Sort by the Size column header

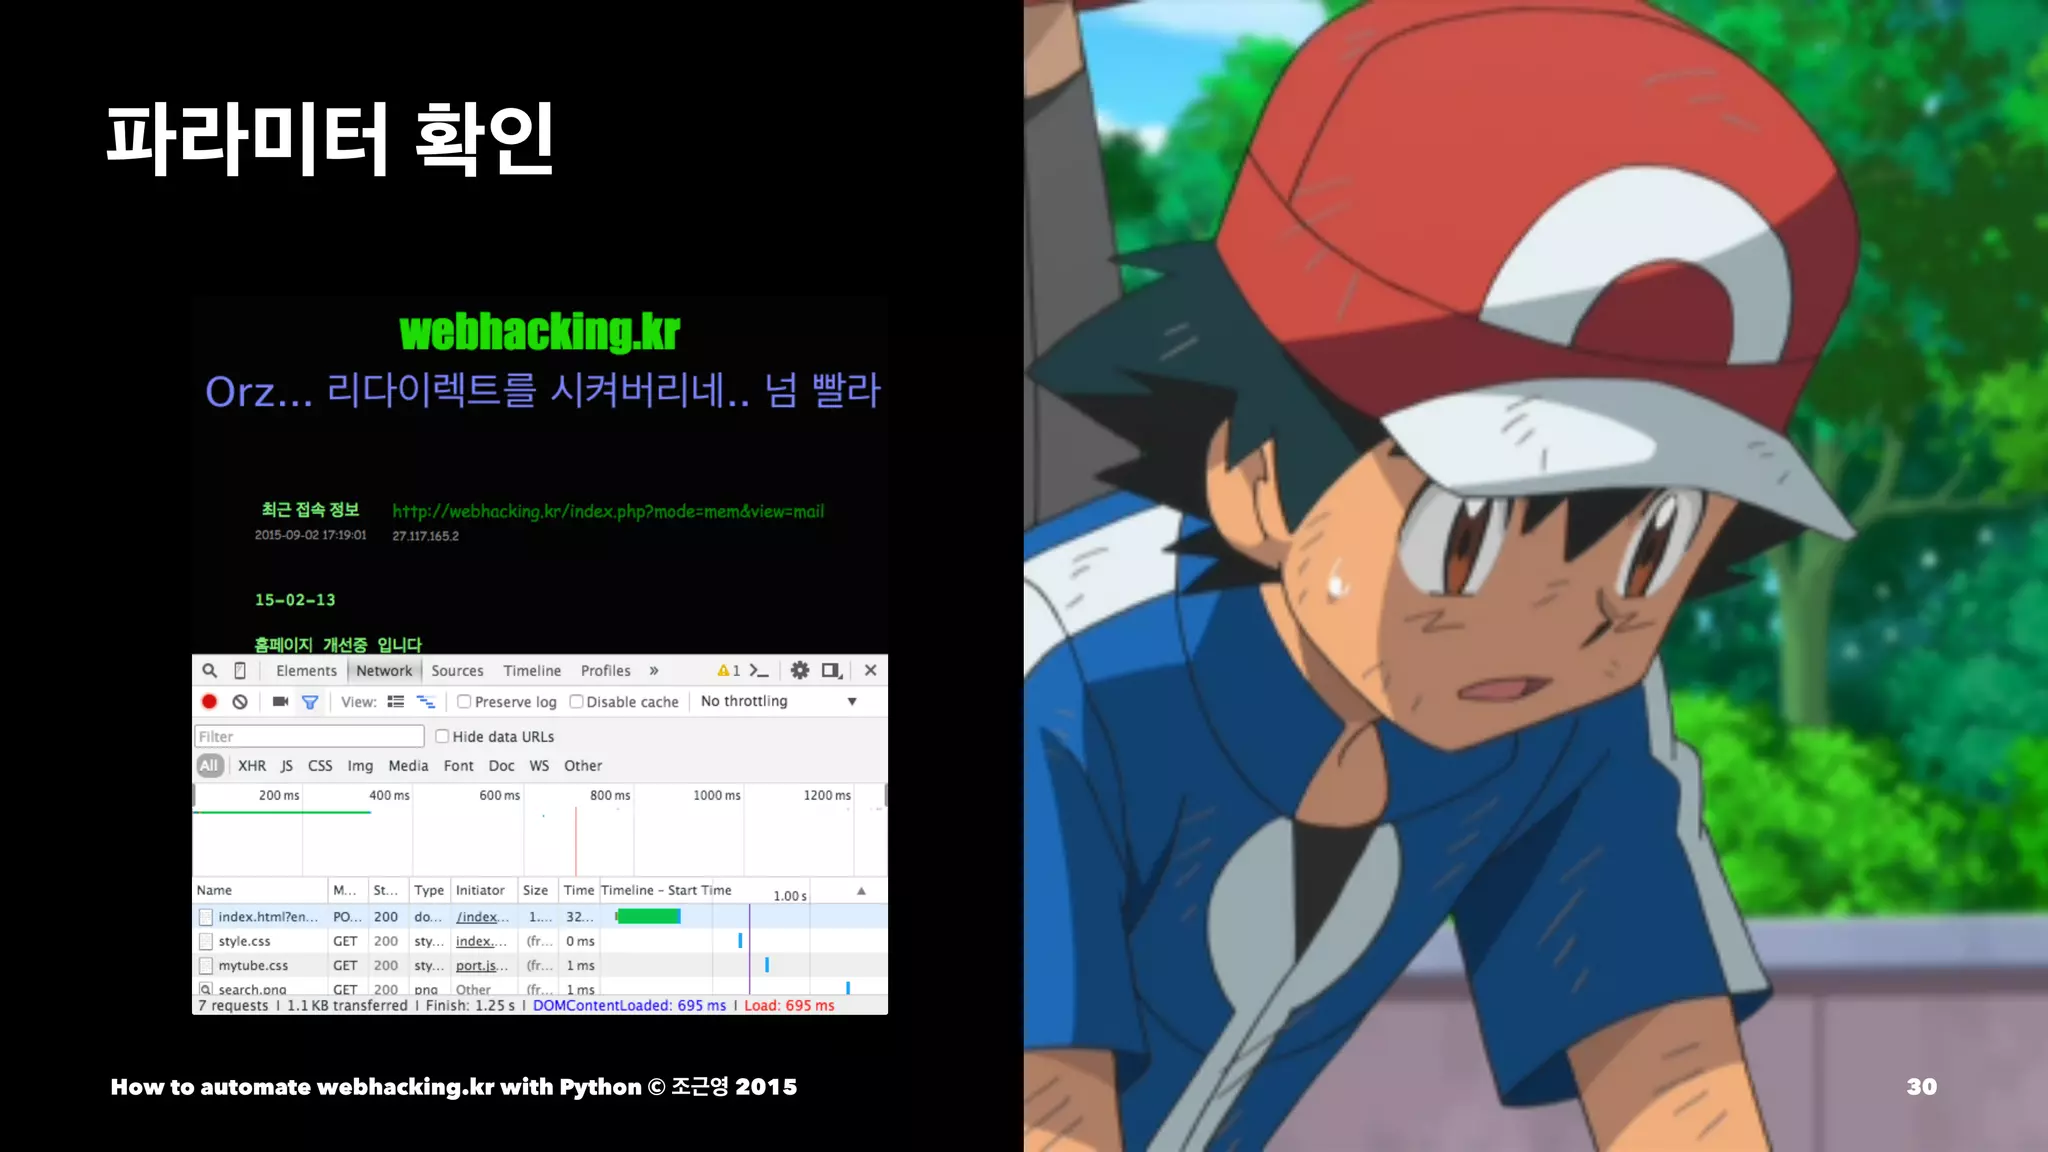tap(537, 890)
